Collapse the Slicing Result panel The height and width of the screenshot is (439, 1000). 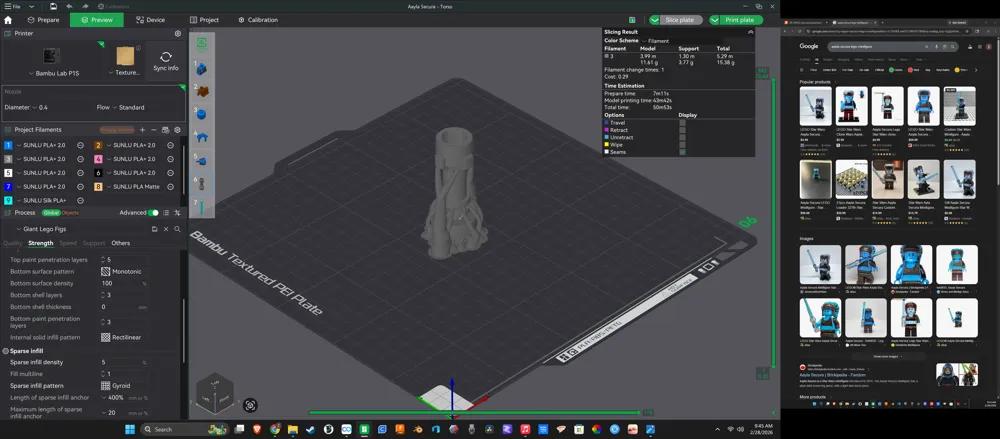(x=751, y=32)
